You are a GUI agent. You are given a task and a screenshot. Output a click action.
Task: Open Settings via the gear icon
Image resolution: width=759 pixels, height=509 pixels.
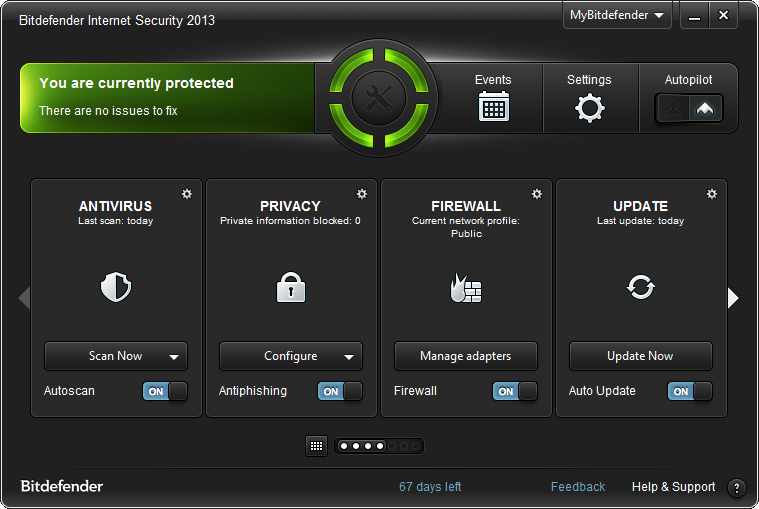coord(589,107)
